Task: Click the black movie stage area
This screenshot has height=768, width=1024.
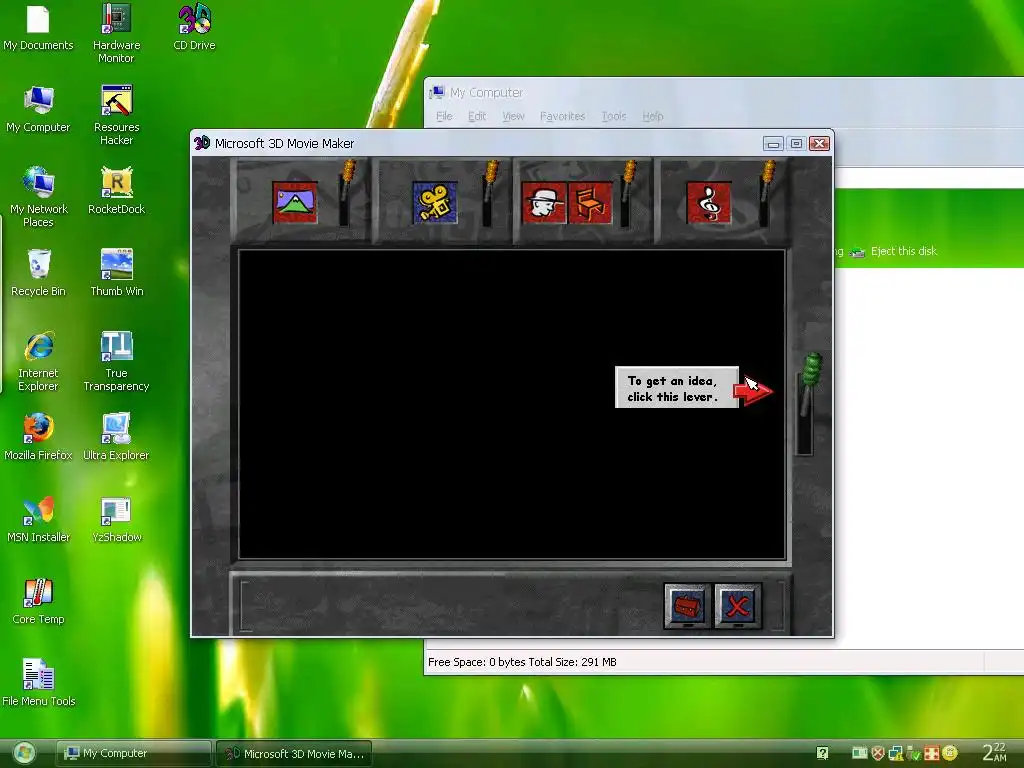Action: point(512,404)
